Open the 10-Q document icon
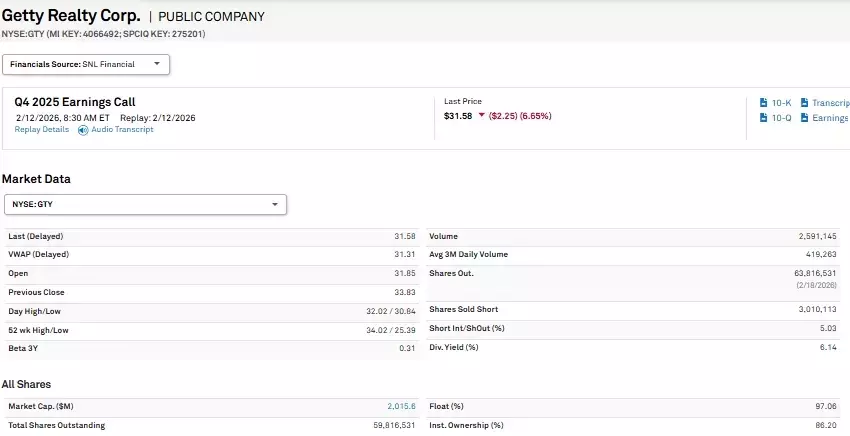Image resolution: width=850 pixels, height=436 pixels. (x=764, y=118)
